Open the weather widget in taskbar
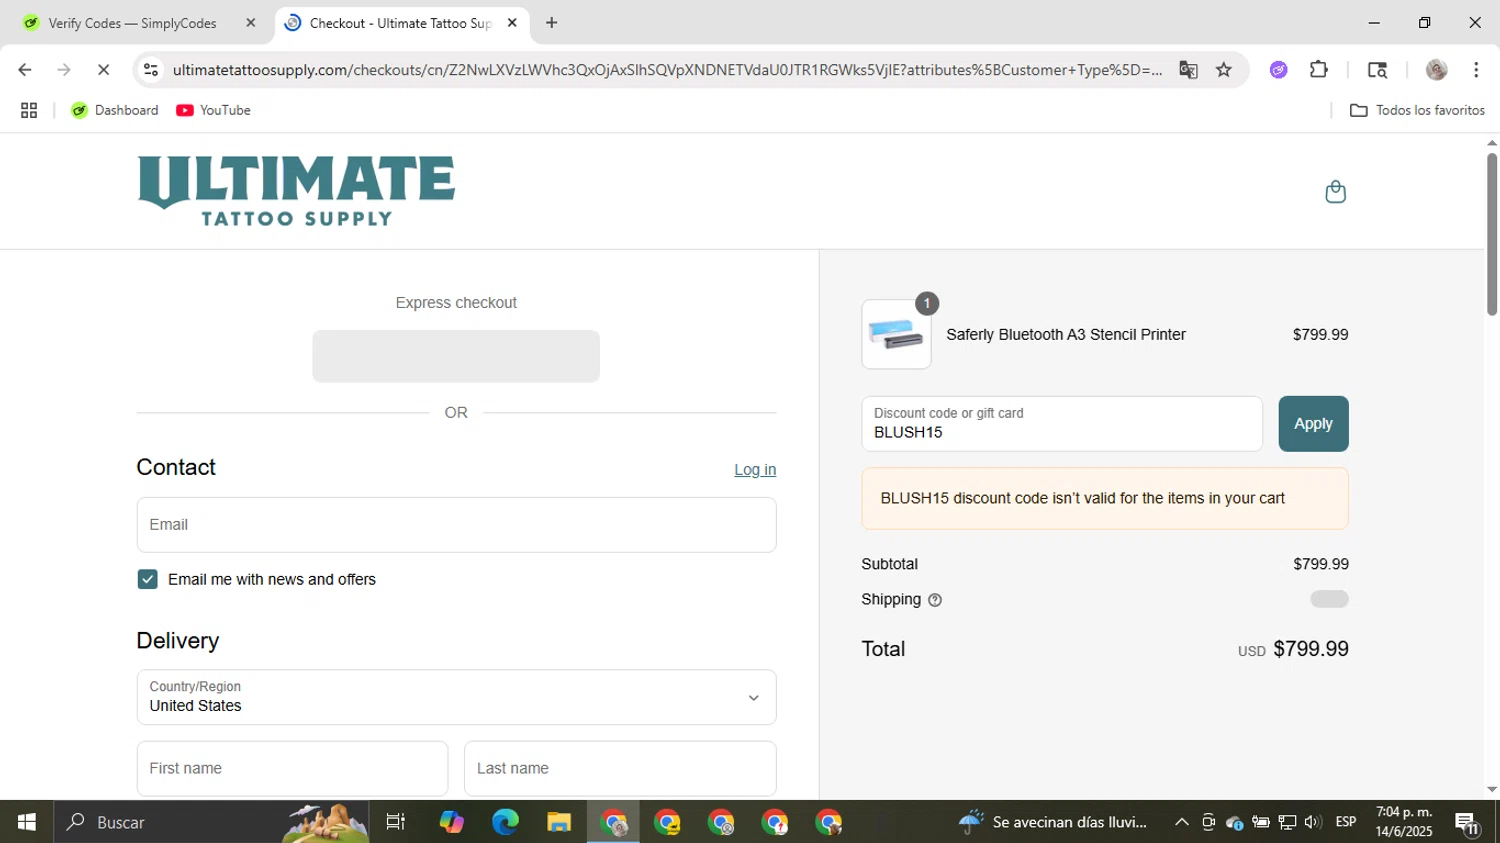This screenshot has width=1500, height=843. (x=1053, y=822)
